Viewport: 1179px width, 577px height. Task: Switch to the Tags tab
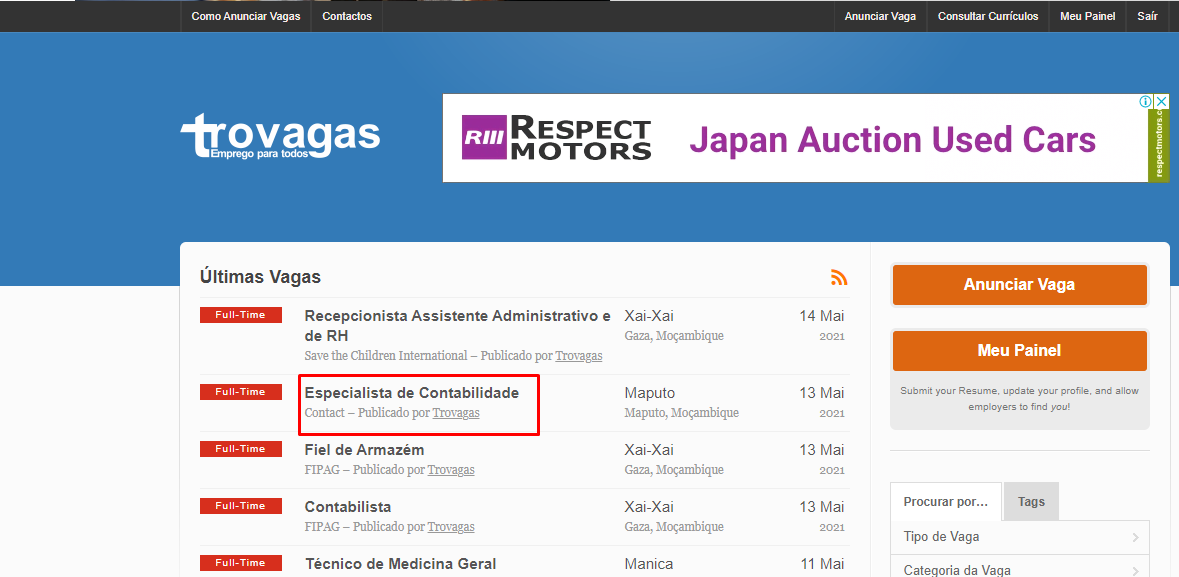(x=1031, y=502)
